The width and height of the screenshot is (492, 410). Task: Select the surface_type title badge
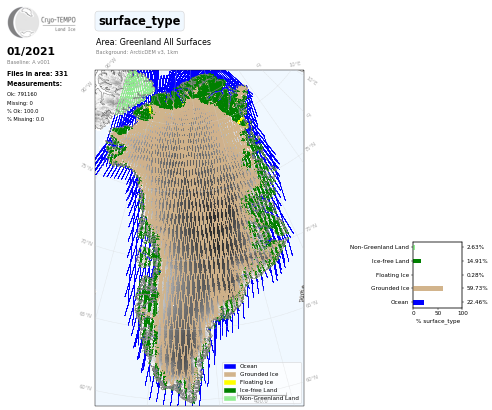click(140, 21)
